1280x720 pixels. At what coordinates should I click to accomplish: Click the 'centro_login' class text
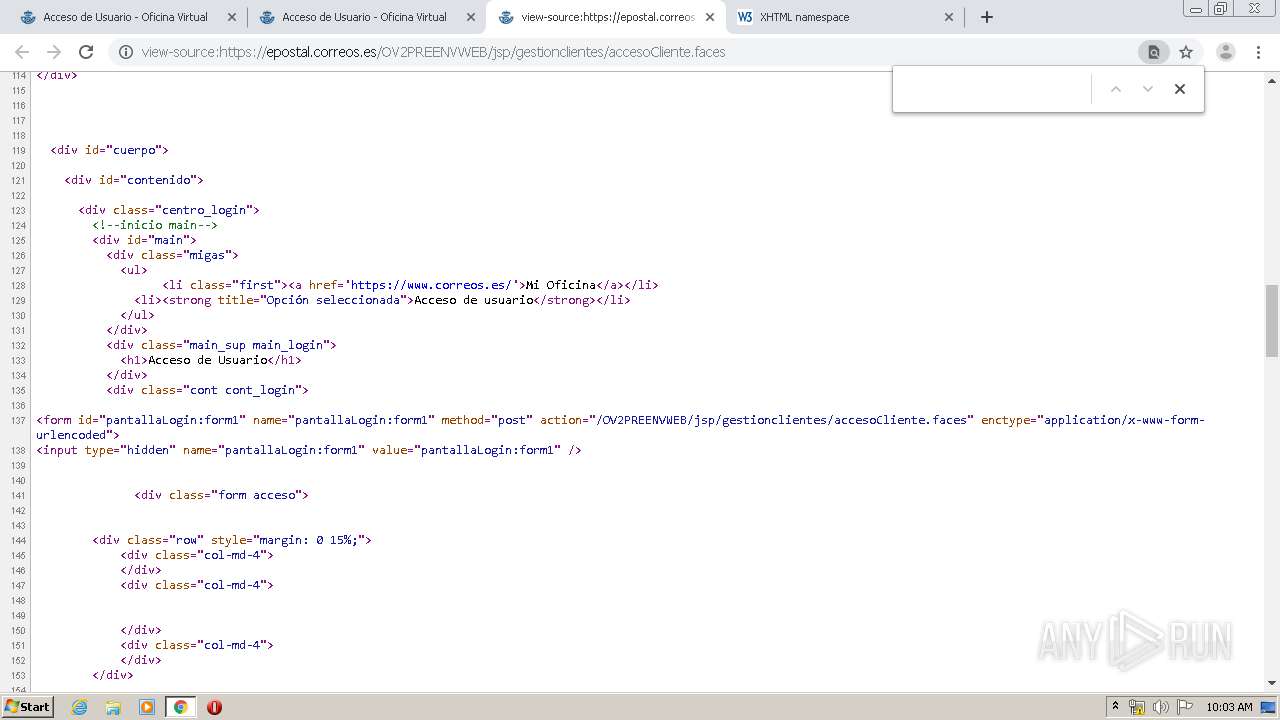click(x=206, y=210)
